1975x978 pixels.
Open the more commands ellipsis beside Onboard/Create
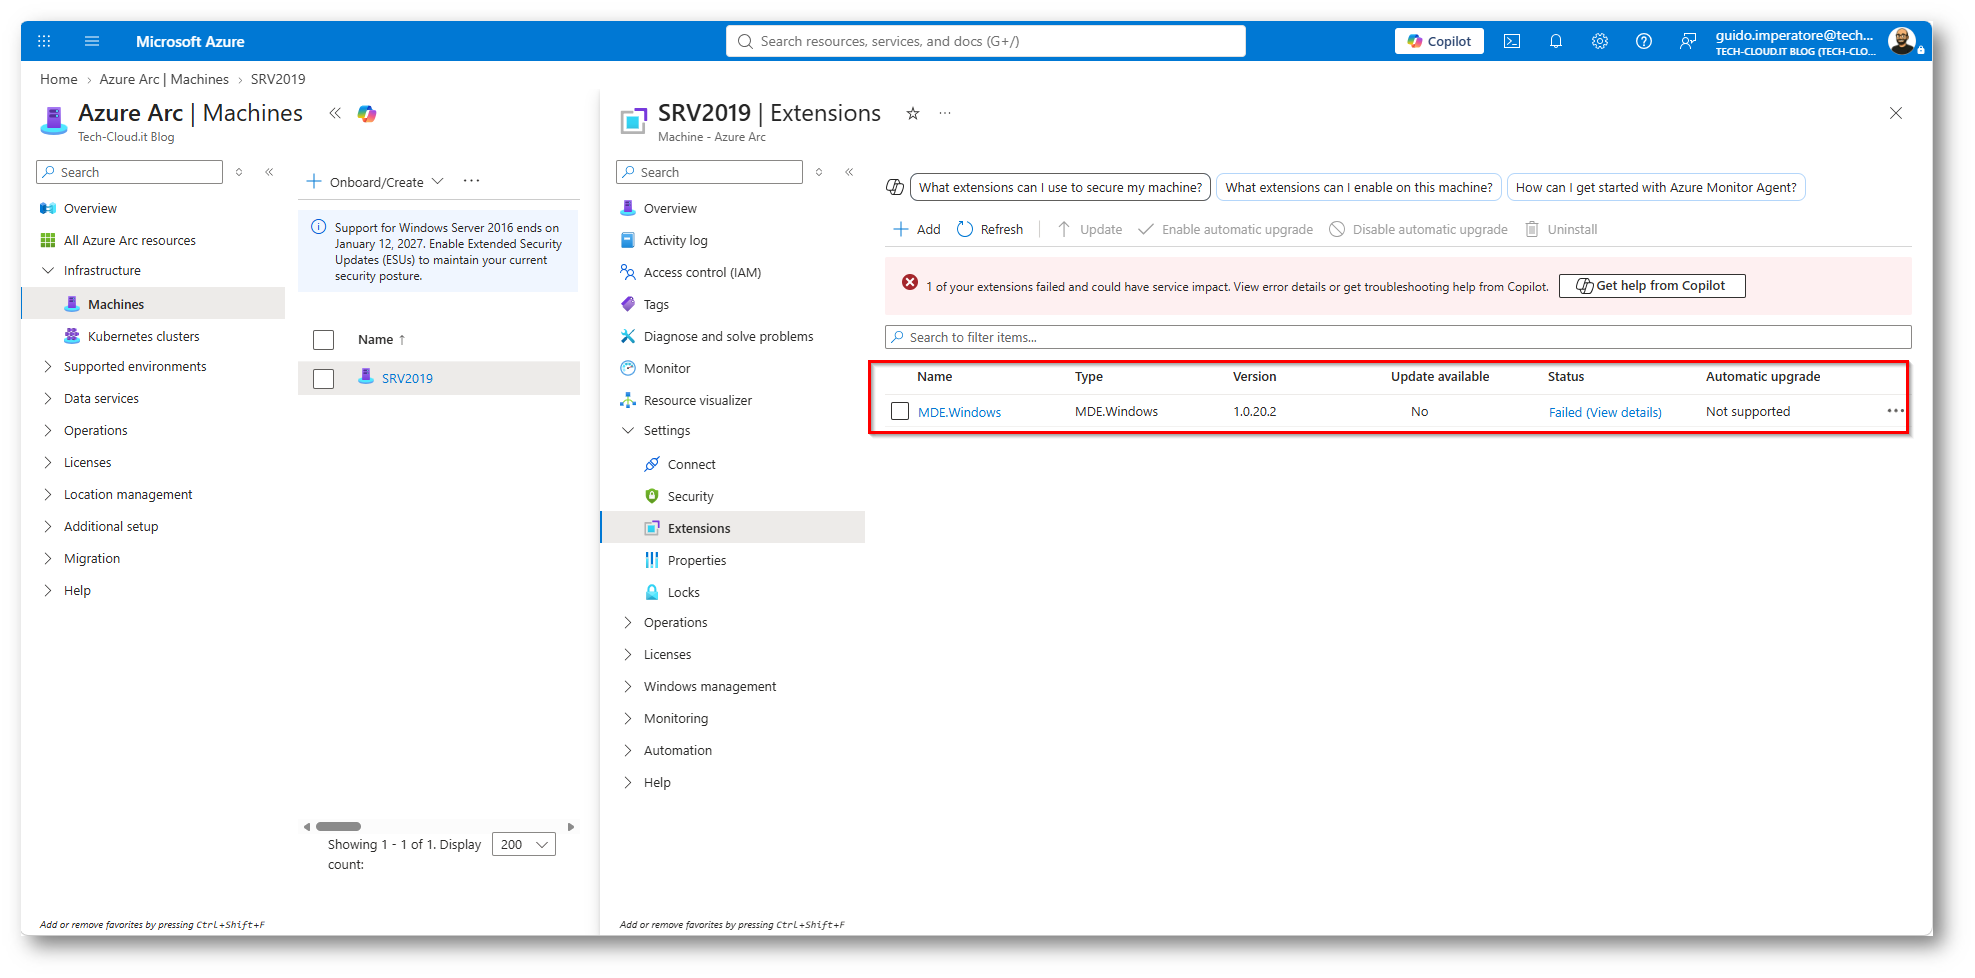pyautogui.click(x=472, y=181)
